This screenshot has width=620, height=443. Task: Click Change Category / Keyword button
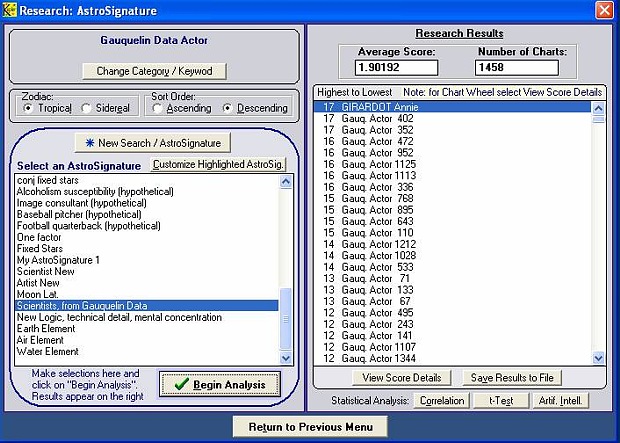click(154, 71)
